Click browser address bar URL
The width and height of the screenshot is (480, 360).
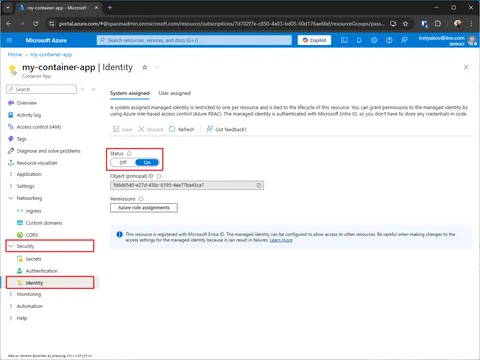222,24
